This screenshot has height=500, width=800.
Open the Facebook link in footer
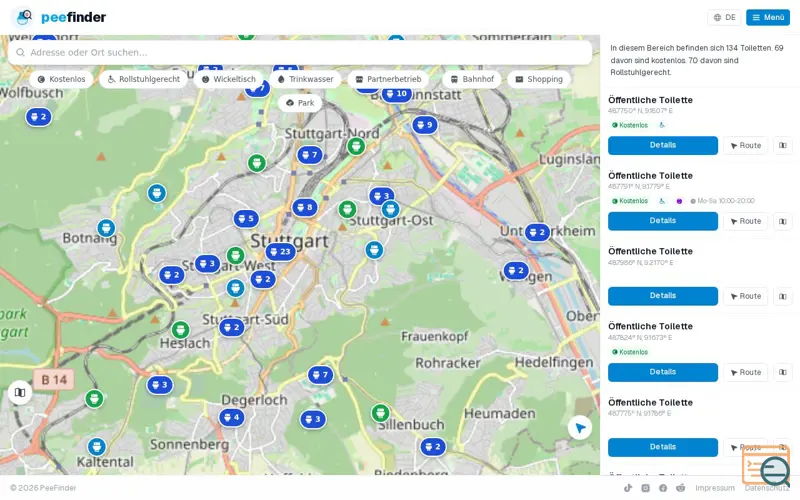[663, 488]
